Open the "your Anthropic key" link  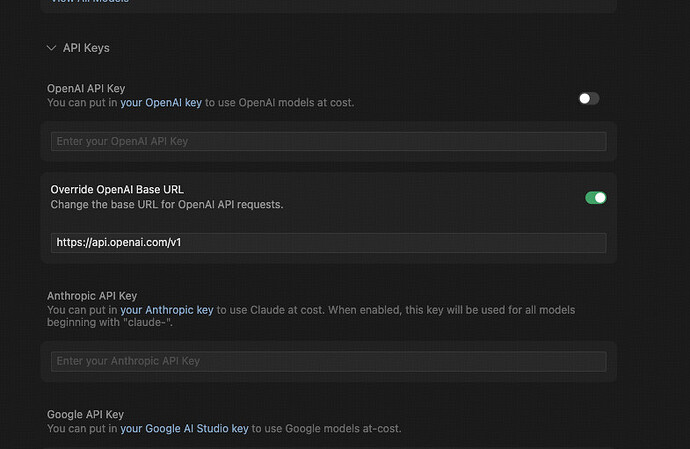coord(167,310)
